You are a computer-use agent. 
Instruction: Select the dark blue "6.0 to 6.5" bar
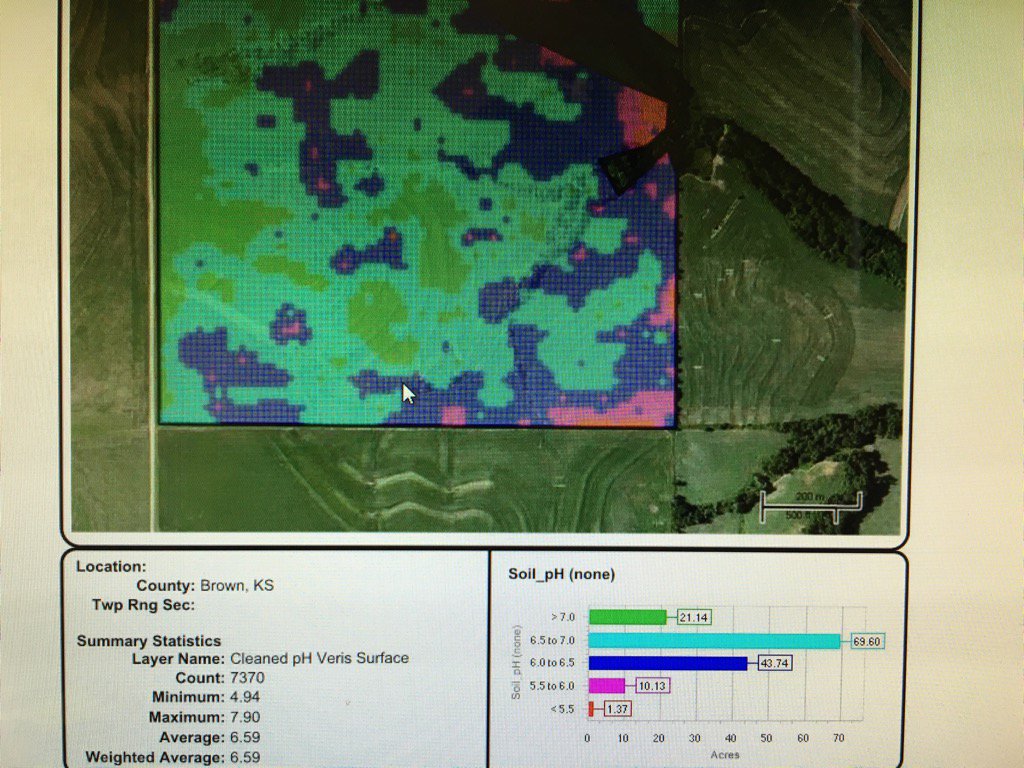665,663
